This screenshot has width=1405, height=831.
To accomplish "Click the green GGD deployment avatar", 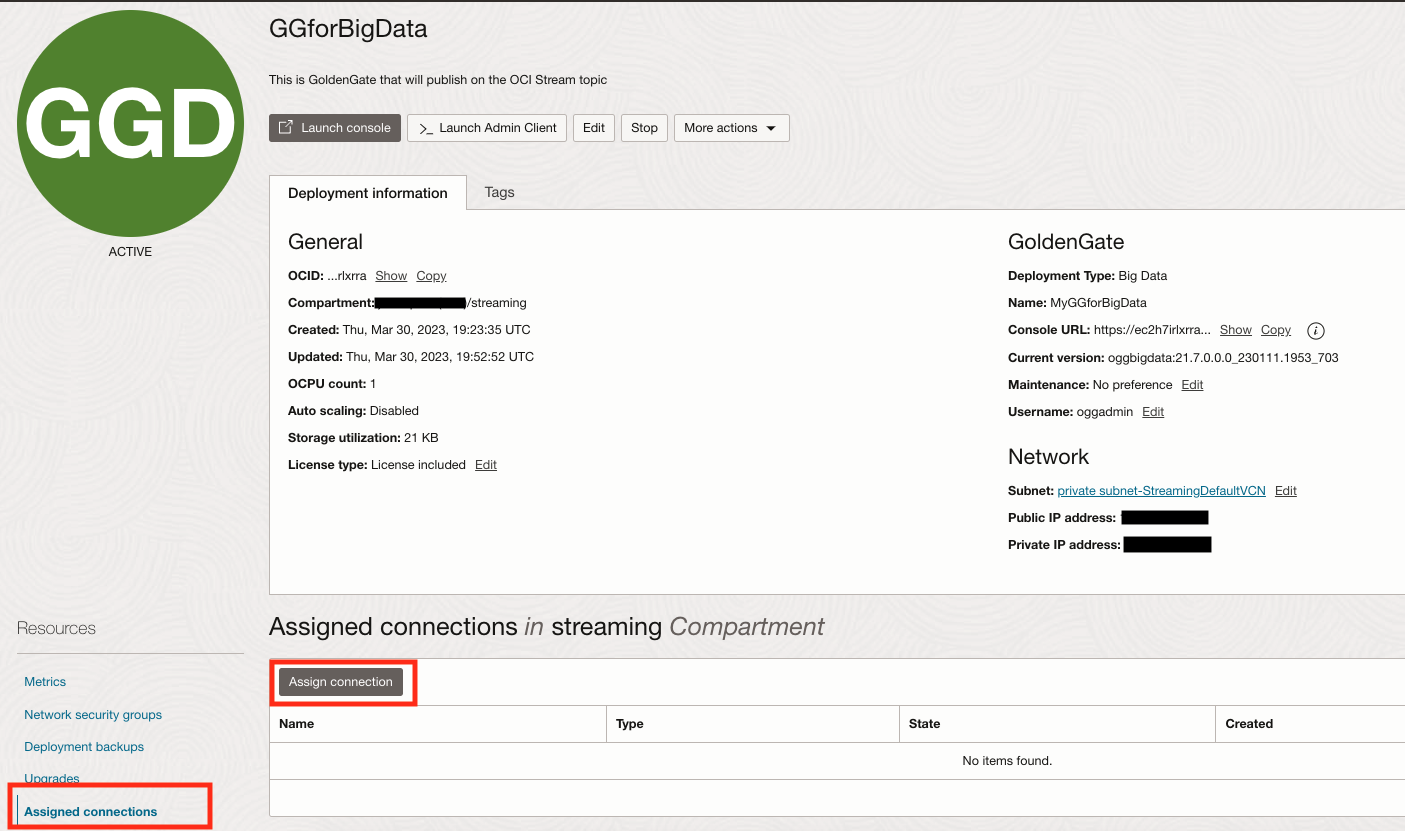I will coord(130,123).
